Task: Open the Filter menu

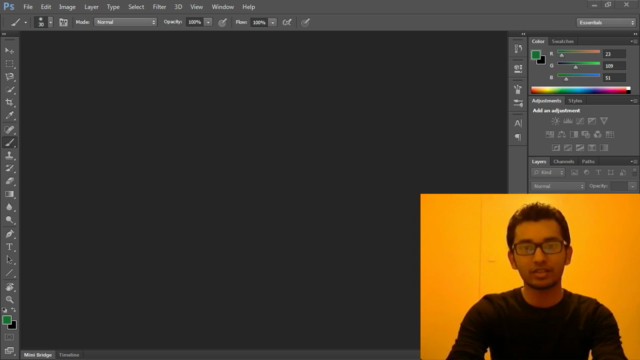Action: coord(159,7)
